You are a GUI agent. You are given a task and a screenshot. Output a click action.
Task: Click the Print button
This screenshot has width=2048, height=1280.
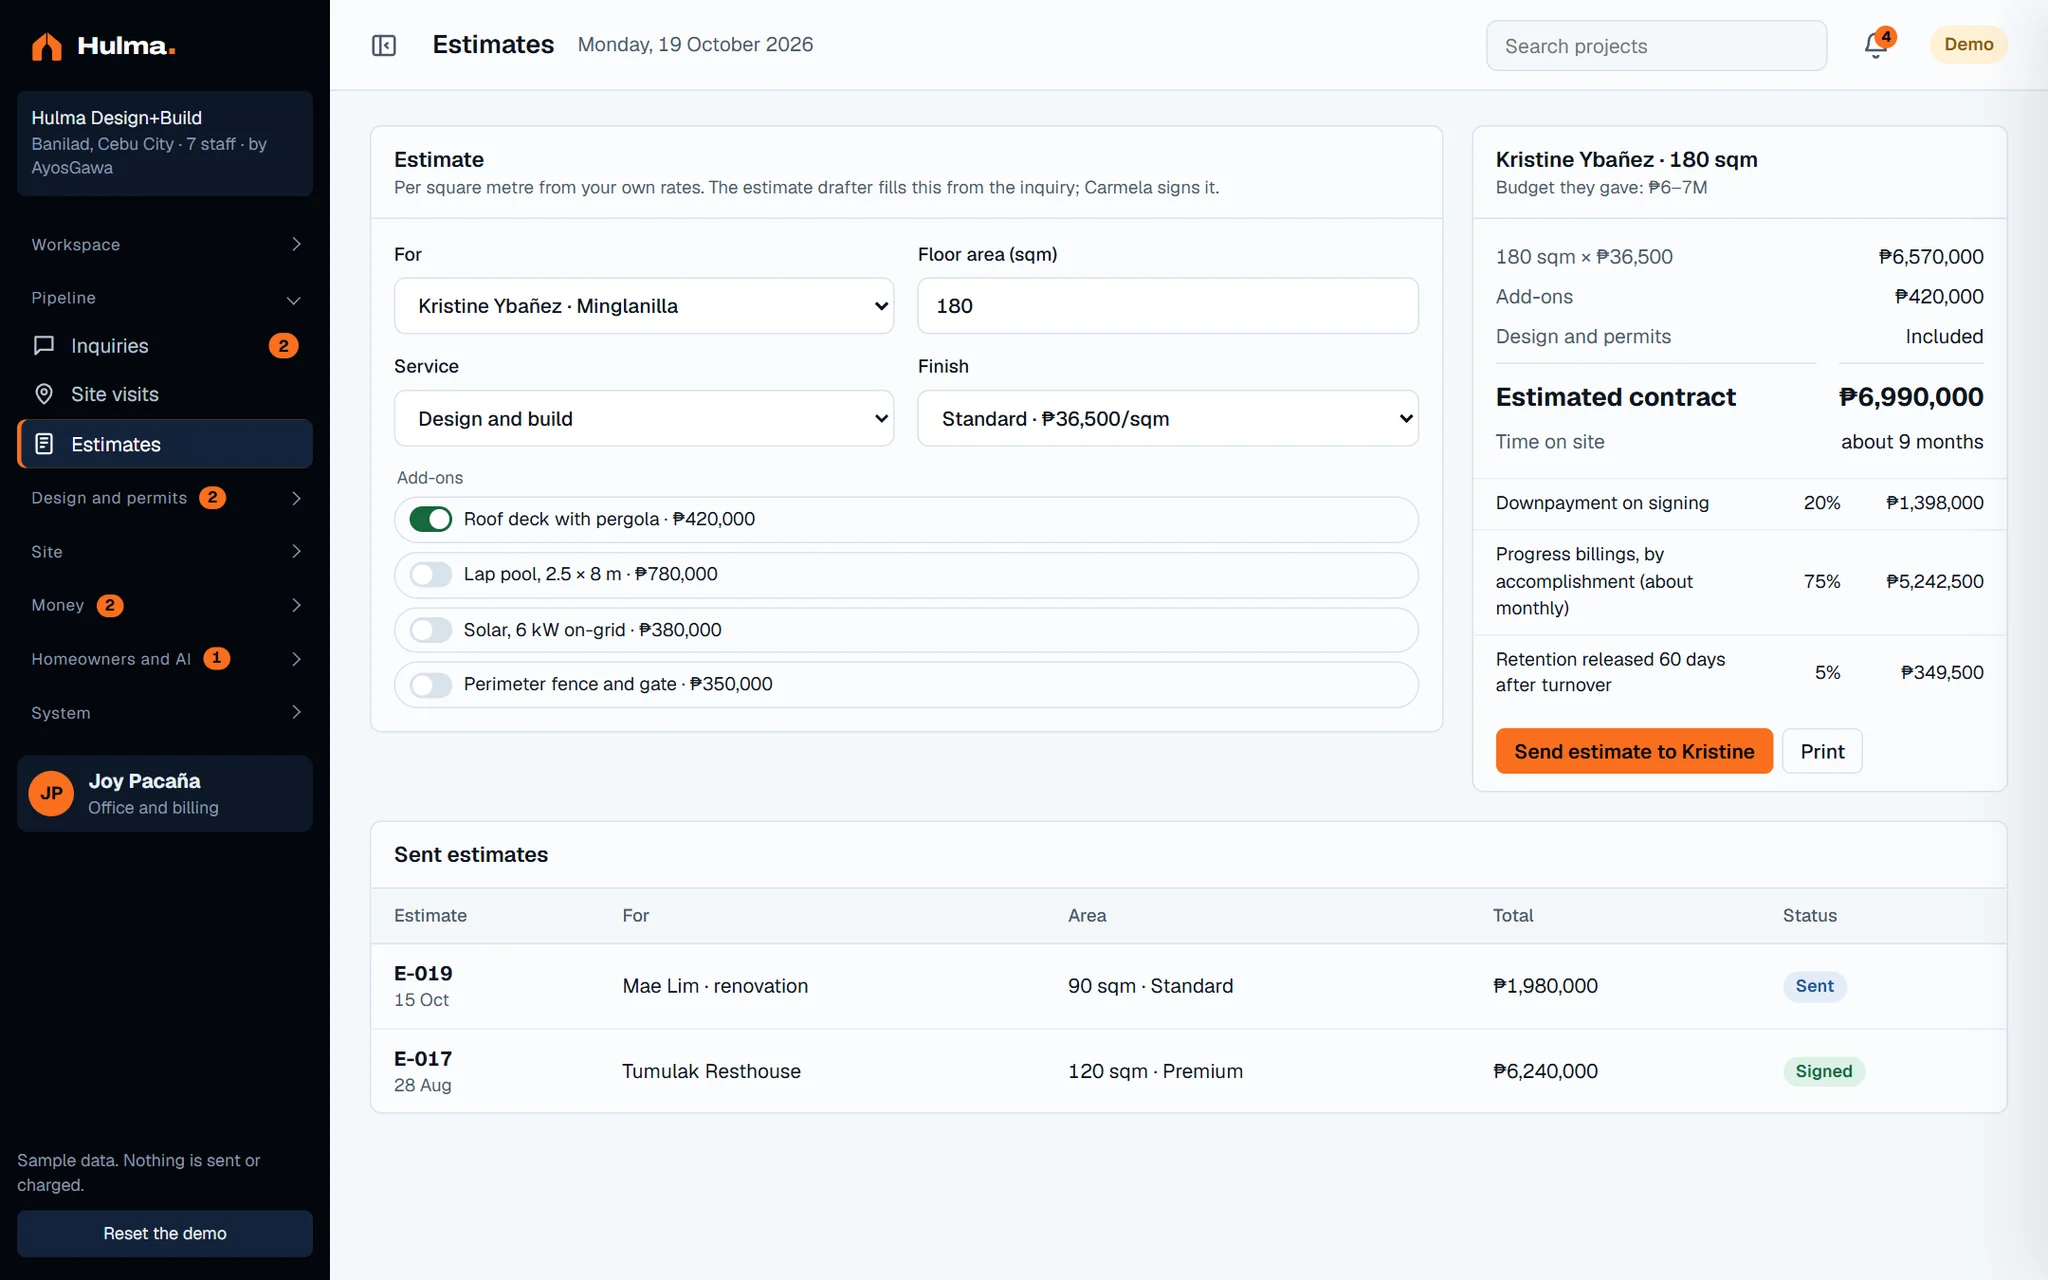click(1822, 751)
